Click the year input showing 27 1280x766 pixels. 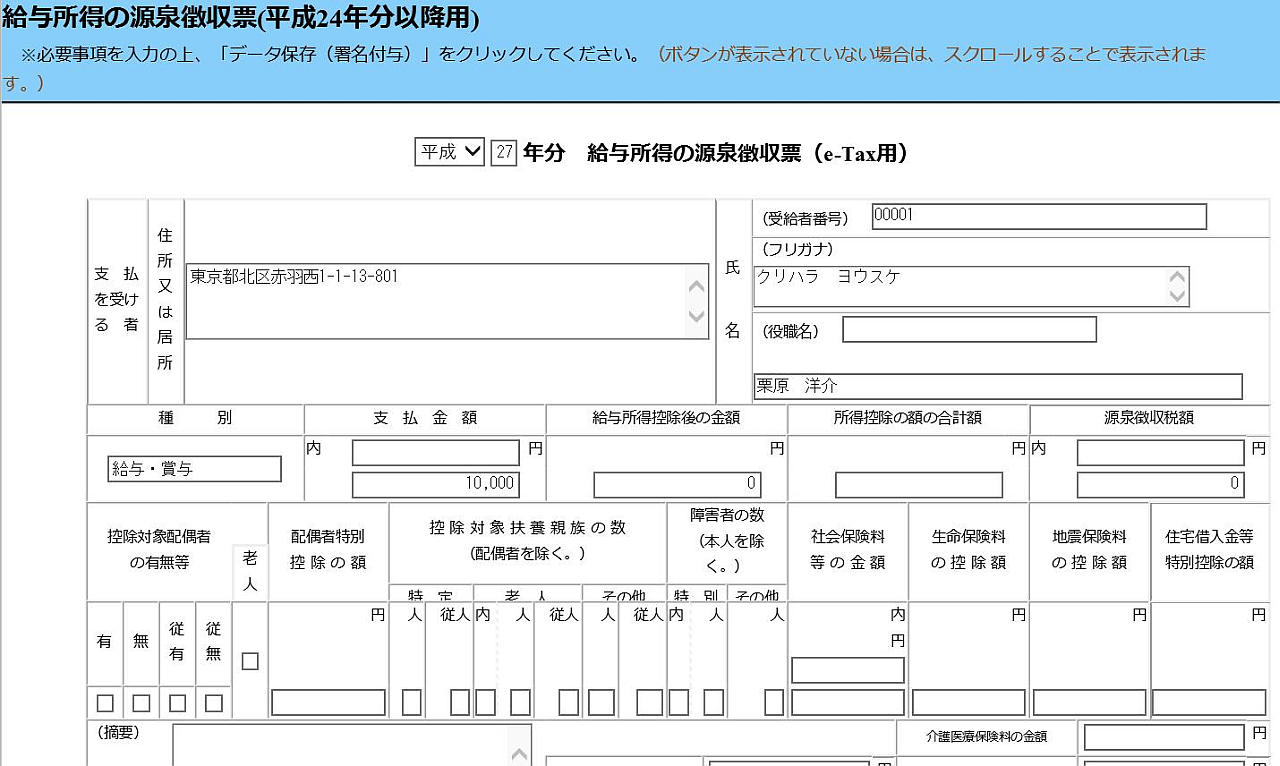[505, 152]
